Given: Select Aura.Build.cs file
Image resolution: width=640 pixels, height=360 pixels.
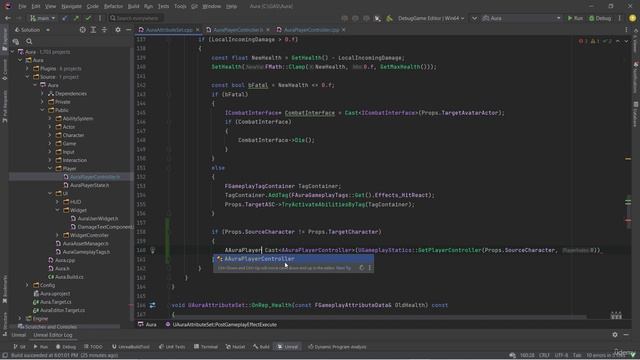Looking at the screenshot, I should pos(69,277).
